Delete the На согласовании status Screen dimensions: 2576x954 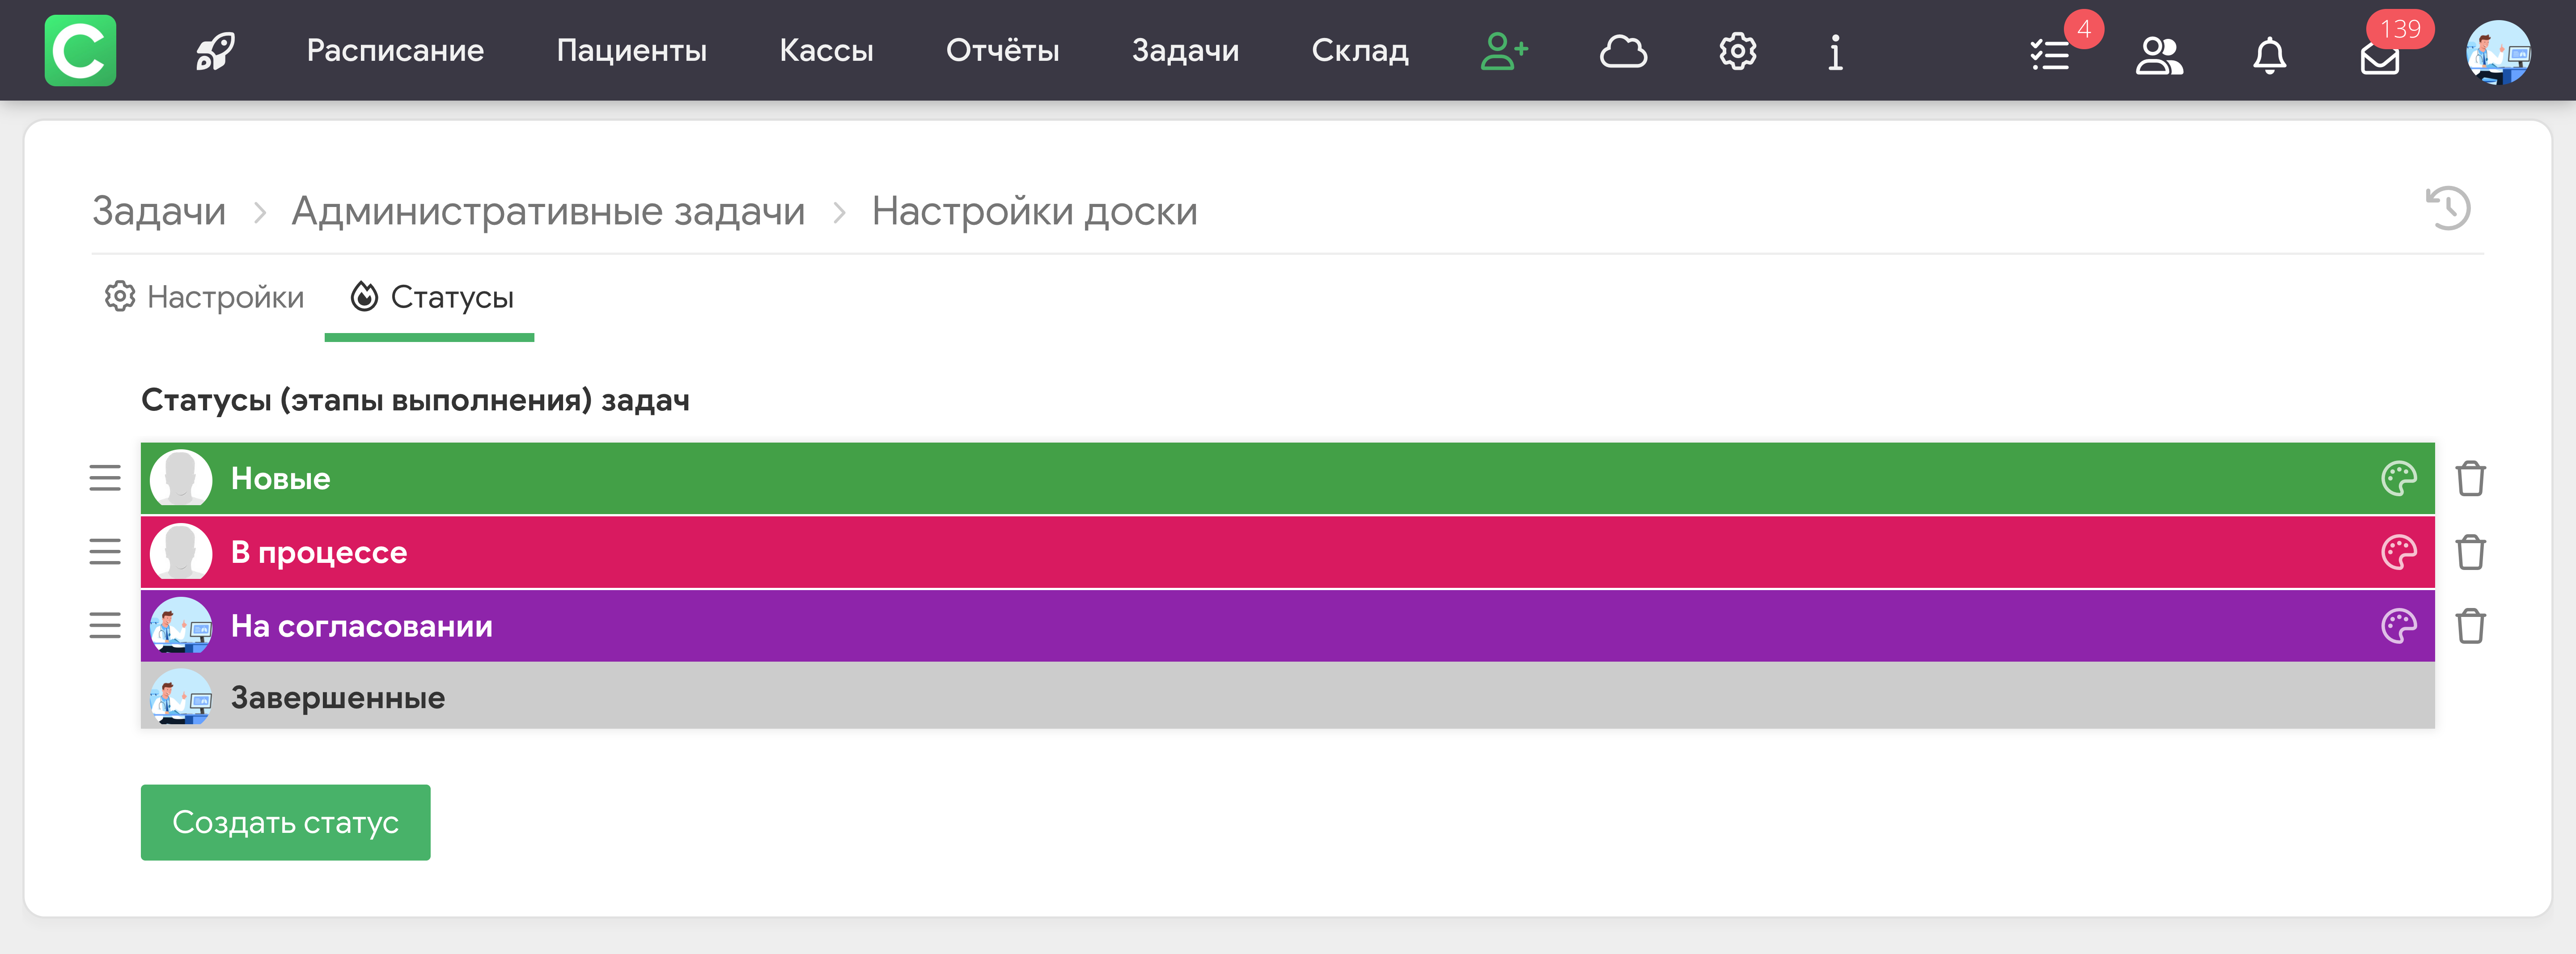(x=2470, y=626)
